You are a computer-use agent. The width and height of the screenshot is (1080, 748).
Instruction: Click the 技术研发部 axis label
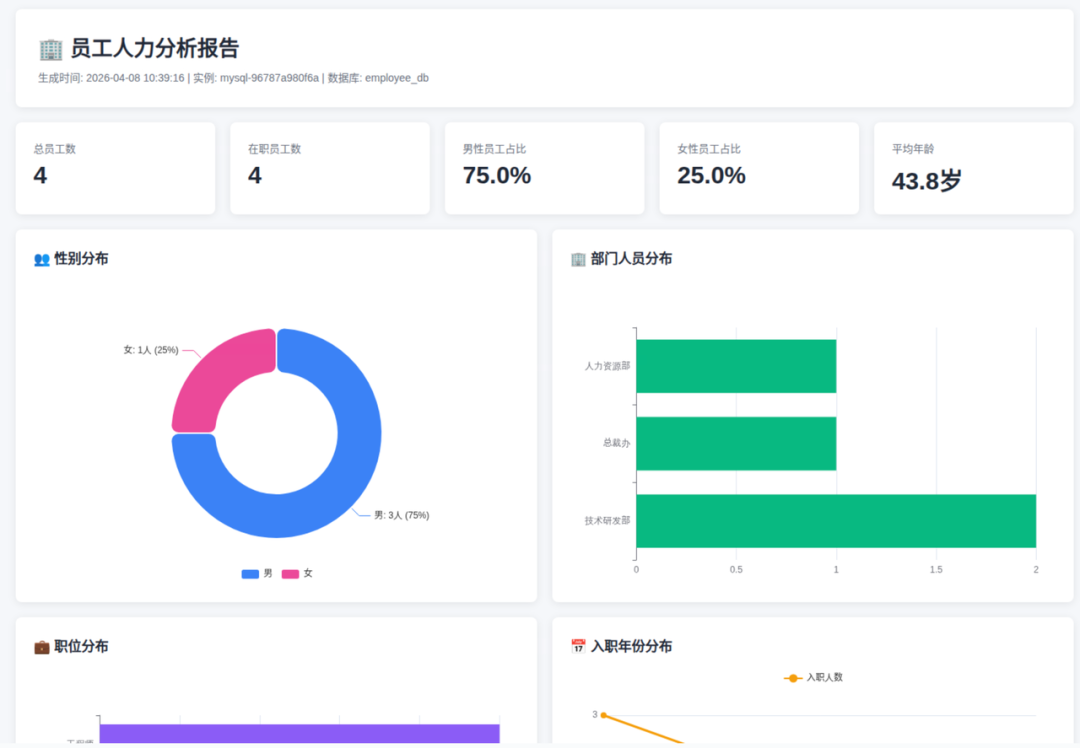(x=608, y=521)
